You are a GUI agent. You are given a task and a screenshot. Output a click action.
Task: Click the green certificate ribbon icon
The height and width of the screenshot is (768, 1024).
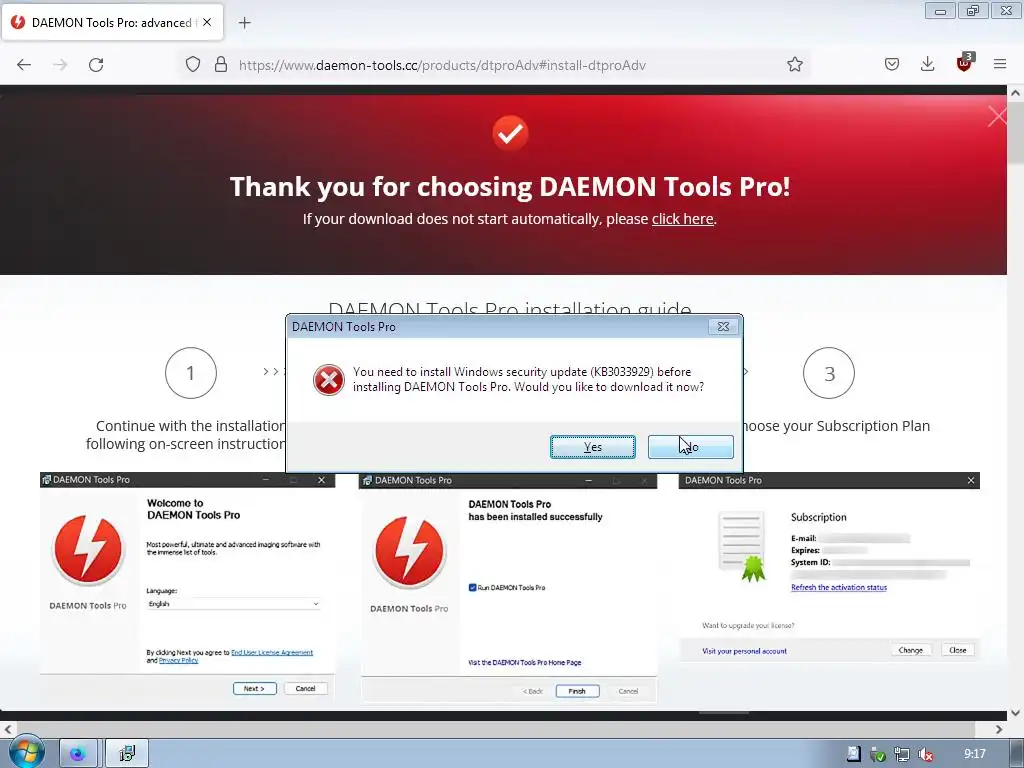pyautogui.click(x=753, y=568)
